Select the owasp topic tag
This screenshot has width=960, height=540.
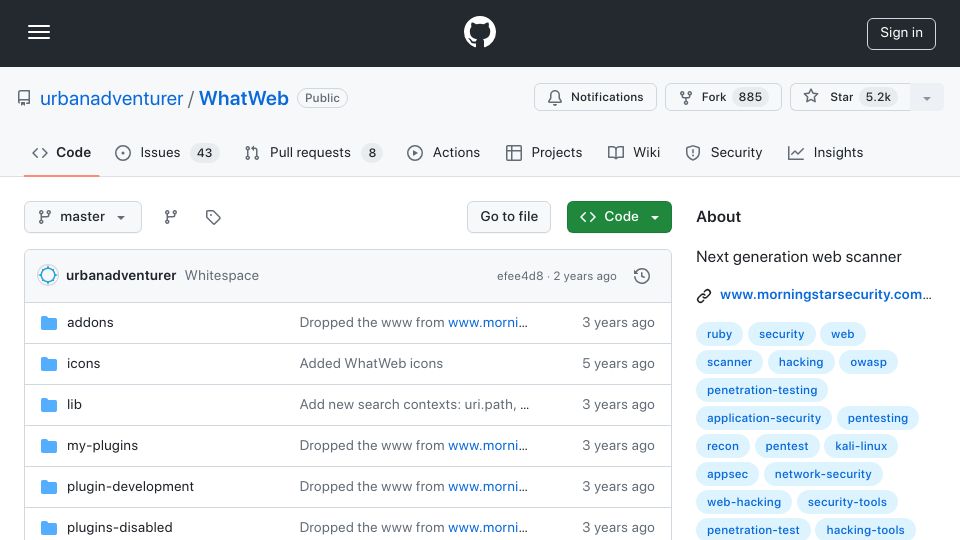tap(868, 362)
